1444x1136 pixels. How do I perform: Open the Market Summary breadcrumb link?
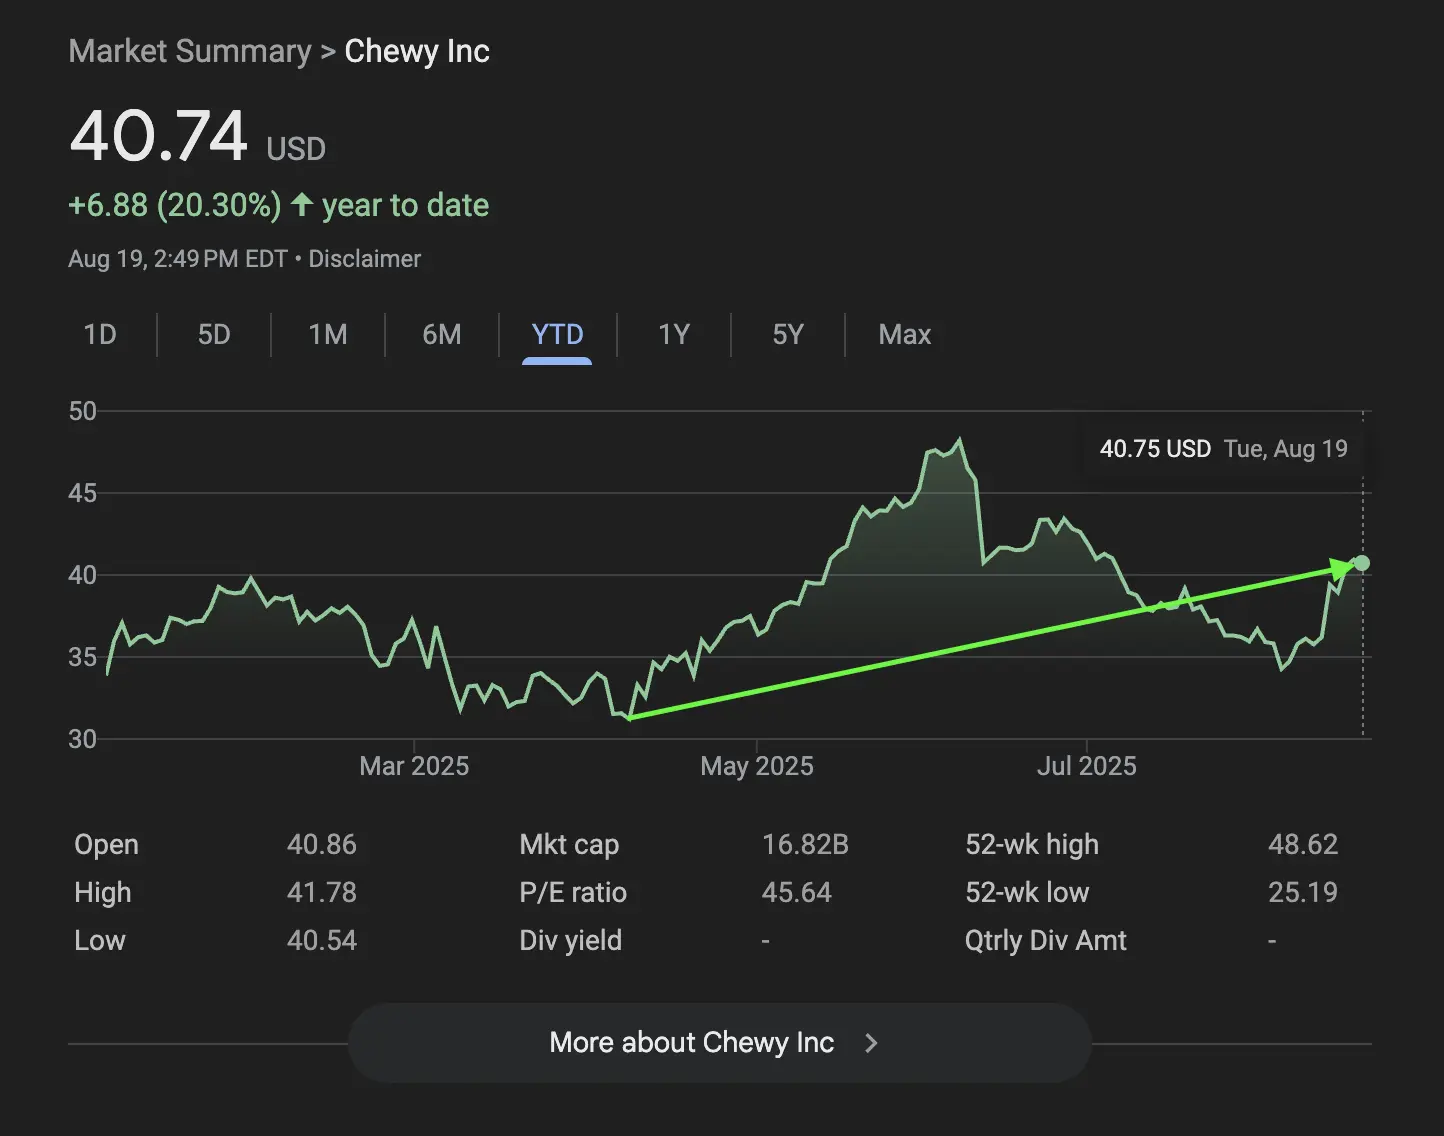190,51
